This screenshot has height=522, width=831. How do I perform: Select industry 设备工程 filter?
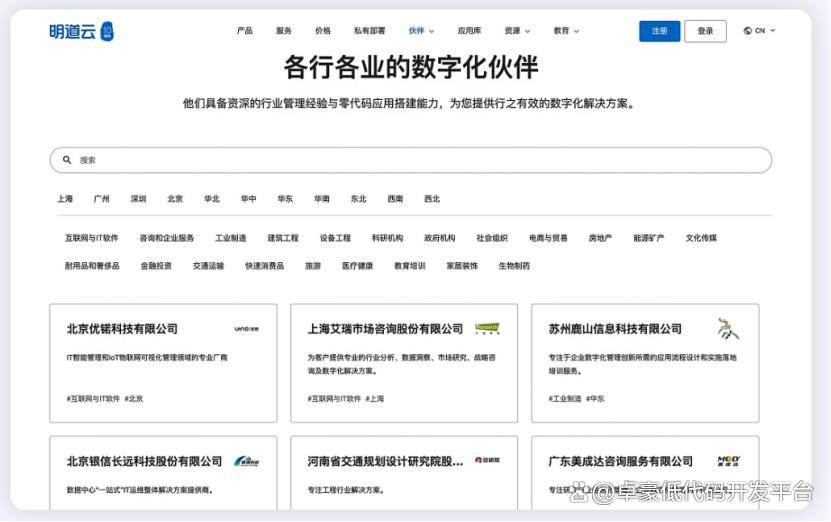(x=335, y=238)
